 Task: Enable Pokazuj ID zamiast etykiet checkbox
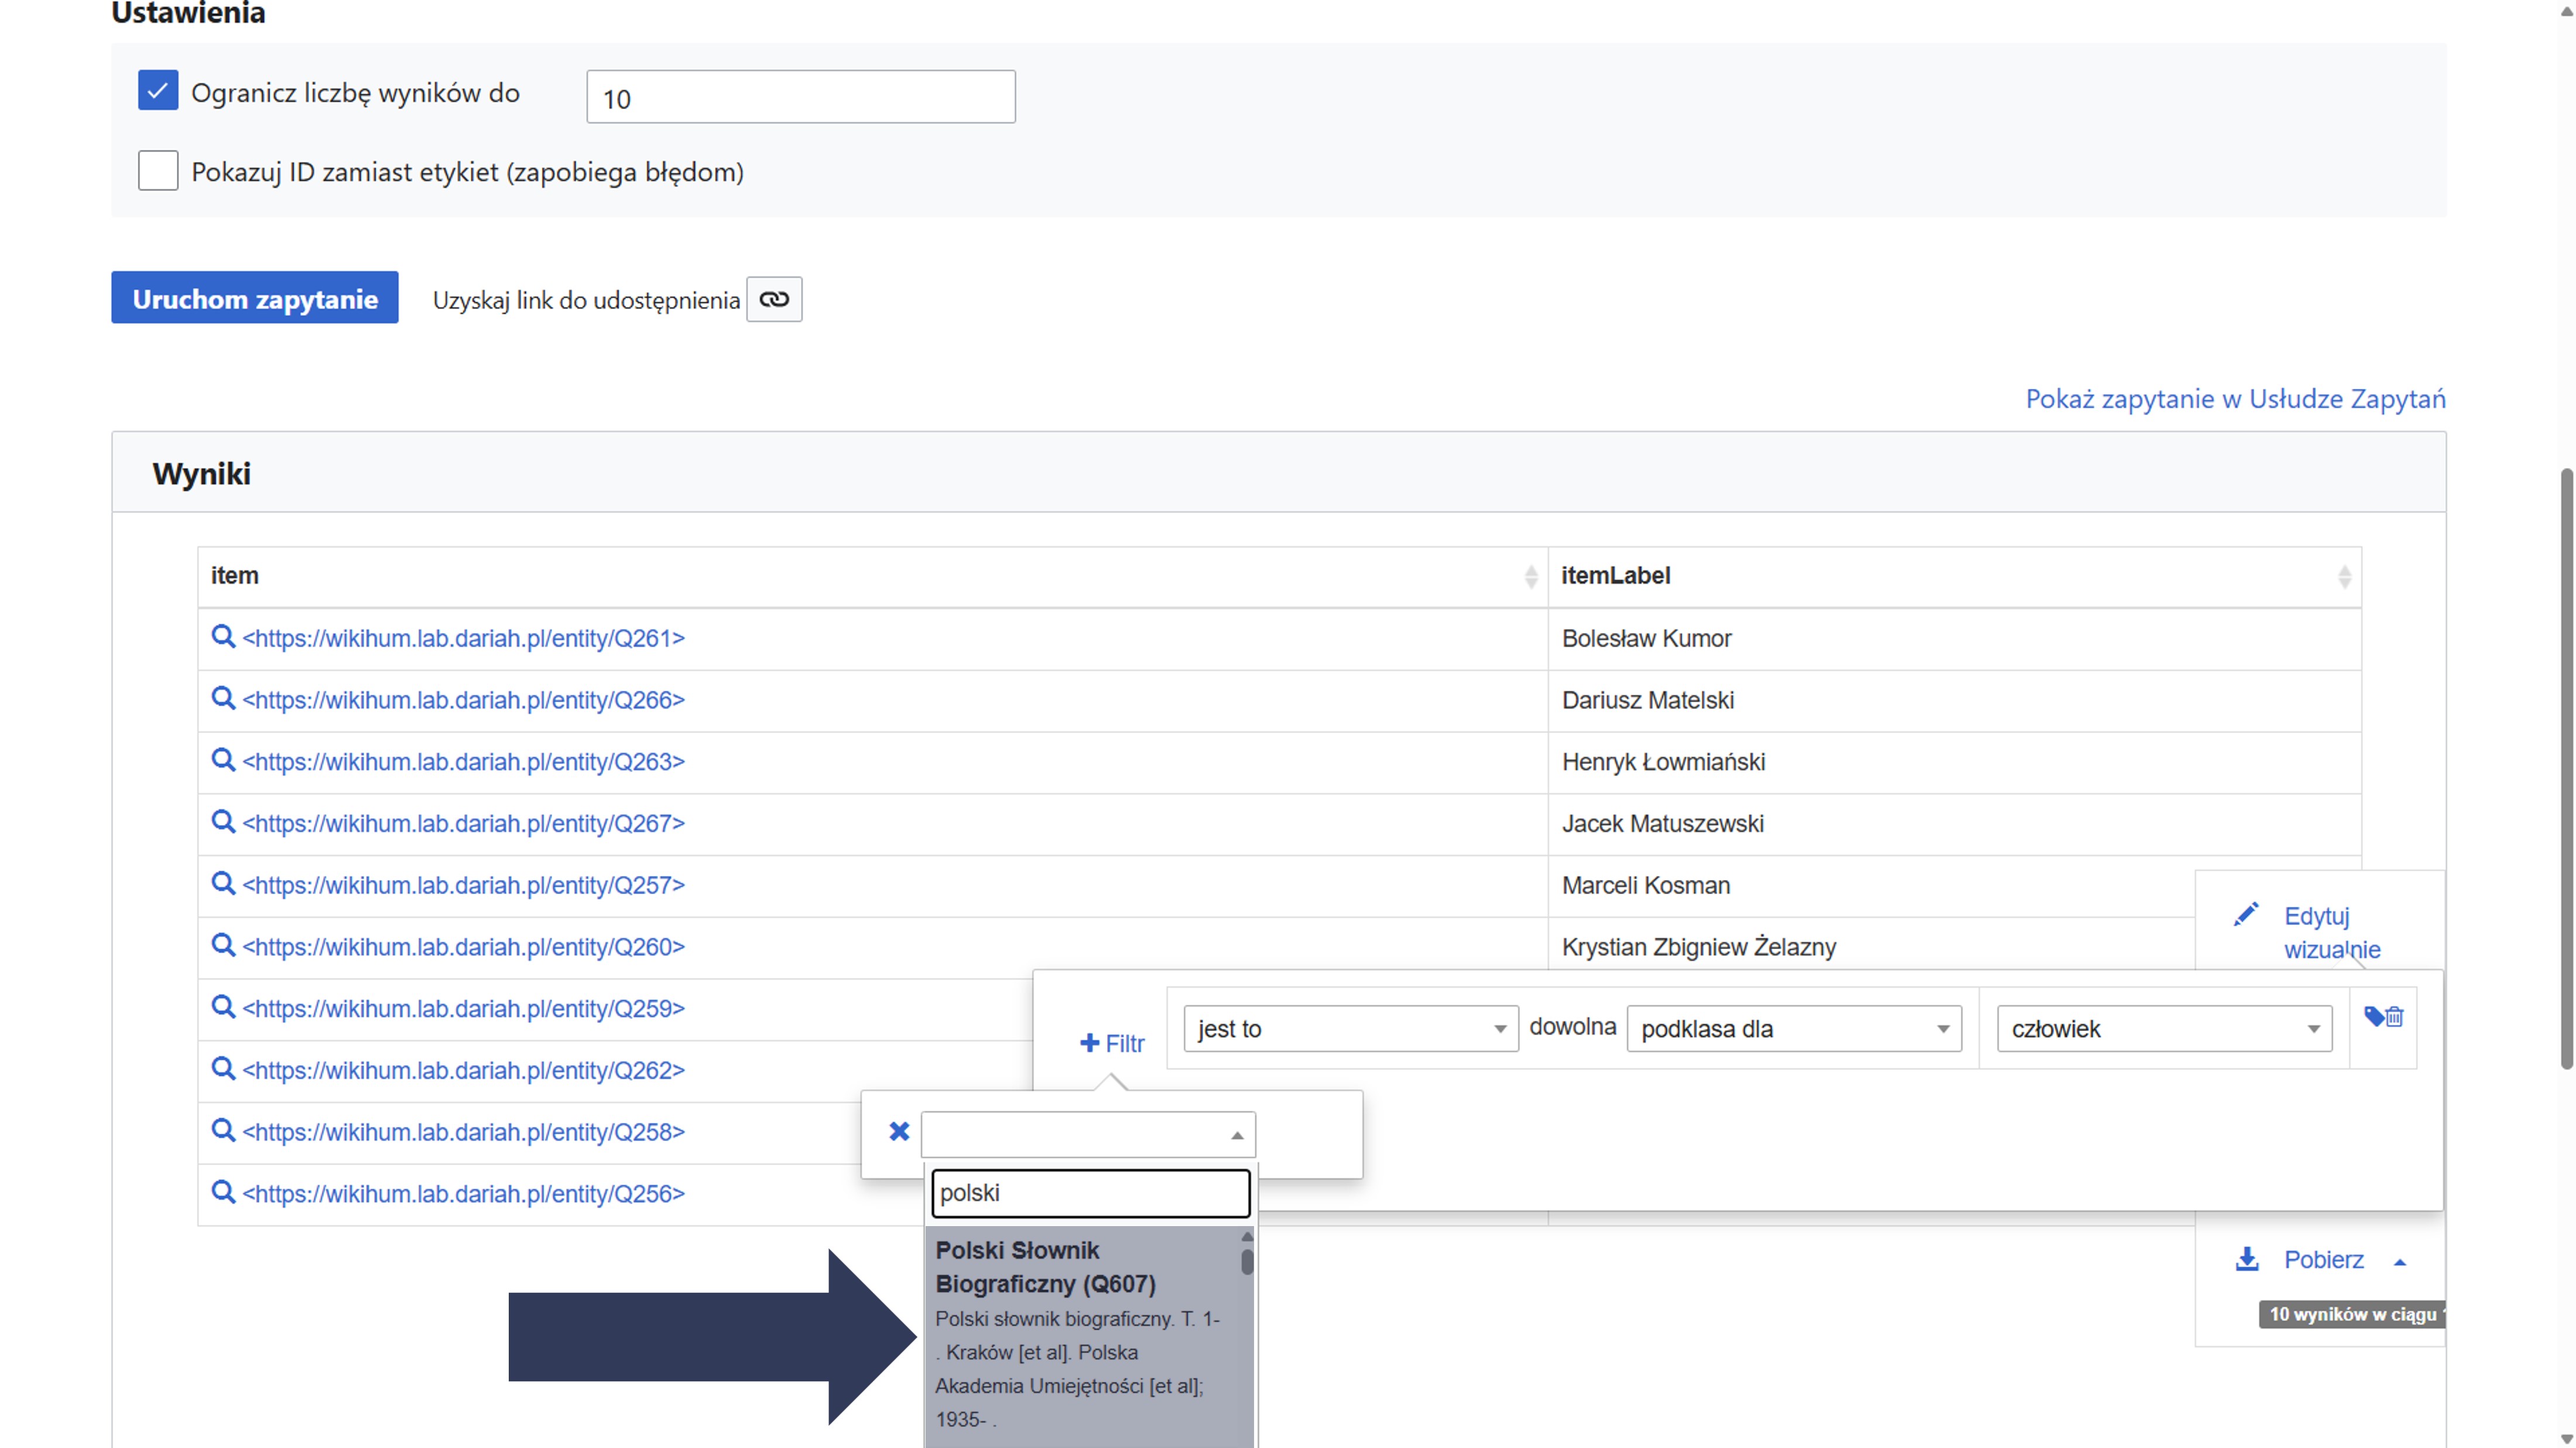(x=158, y=171)
